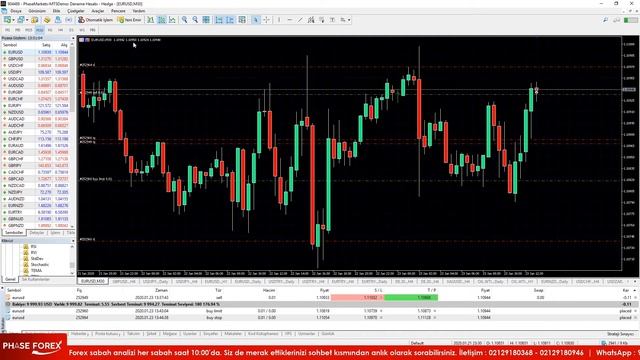Click the Otomatik İşlem button
The height and width of the screenshot is (360, 640).
[96, 20]
